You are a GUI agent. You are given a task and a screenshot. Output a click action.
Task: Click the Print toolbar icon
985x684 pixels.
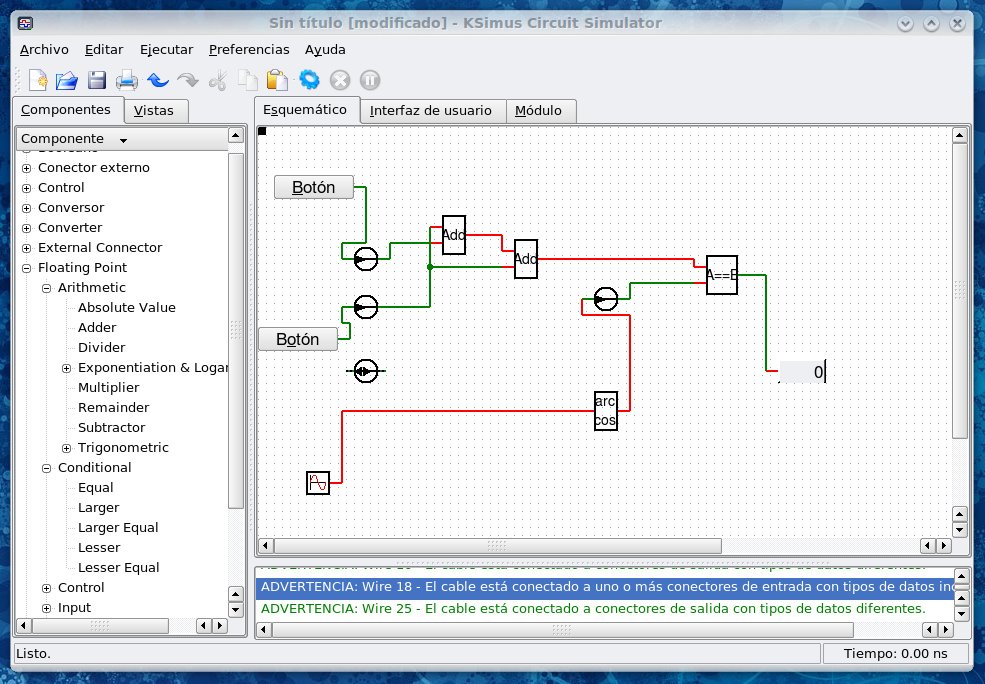[x=126, y=80]
